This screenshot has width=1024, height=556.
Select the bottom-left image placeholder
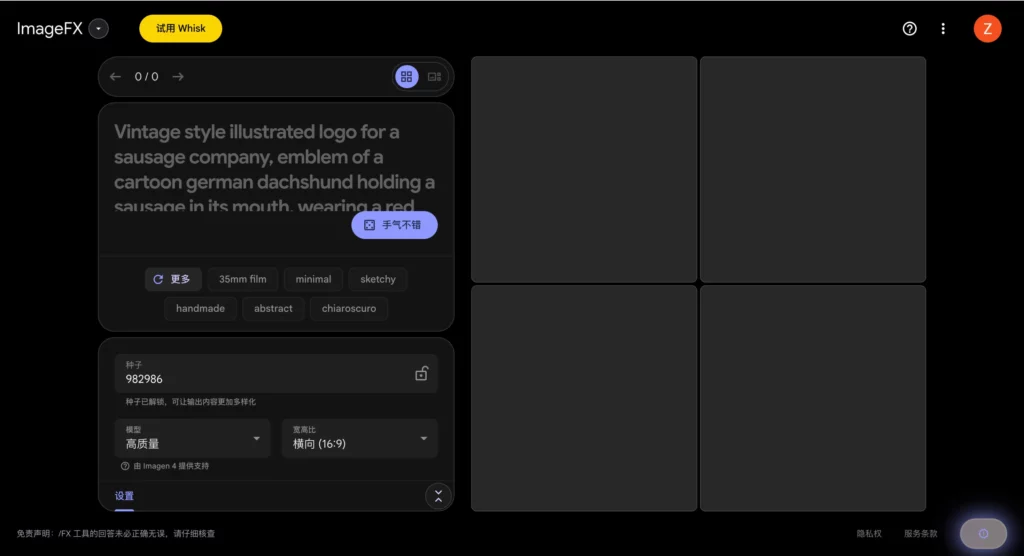coord(584,398)
